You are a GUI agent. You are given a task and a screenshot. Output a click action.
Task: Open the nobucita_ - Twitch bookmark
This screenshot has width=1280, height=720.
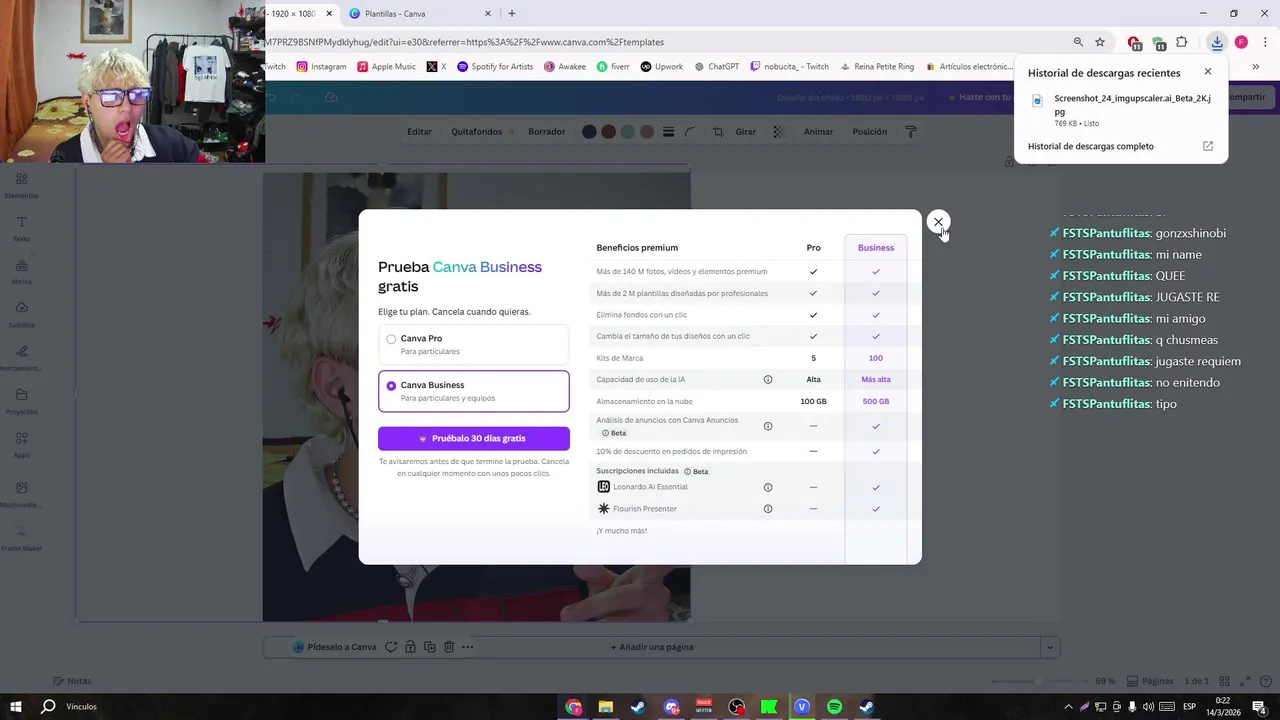pos(790,67)
